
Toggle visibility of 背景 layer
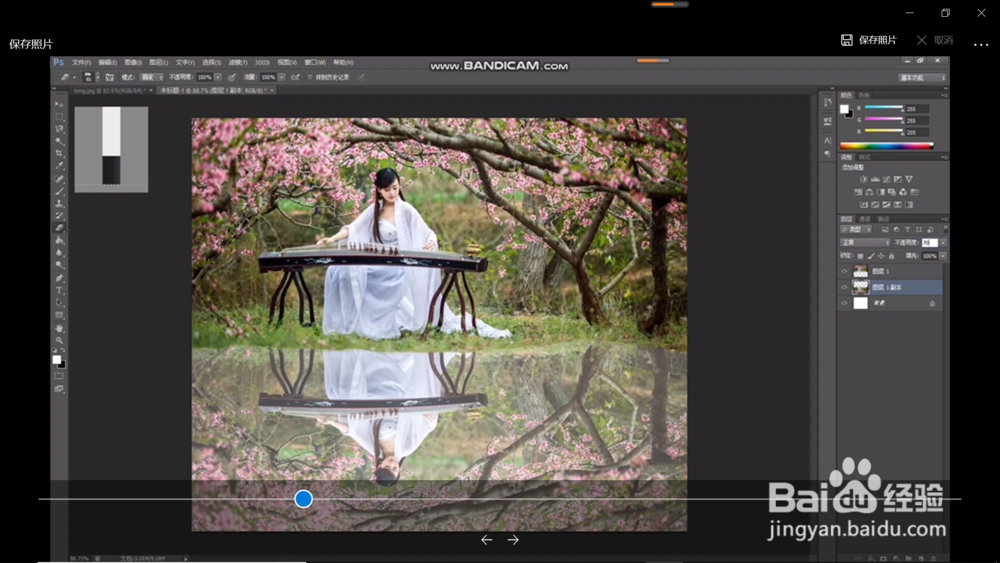tap(844, 303)
